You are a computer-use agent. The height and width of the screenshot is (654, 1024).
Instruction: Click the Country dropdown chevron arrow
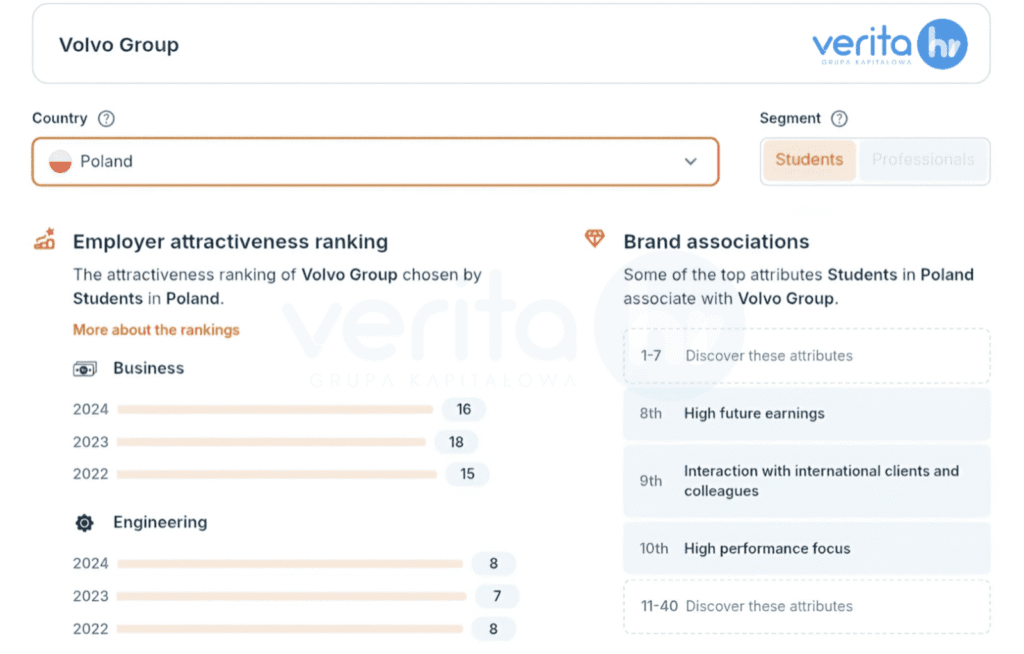pyautogui.click(x=690, y=162)
